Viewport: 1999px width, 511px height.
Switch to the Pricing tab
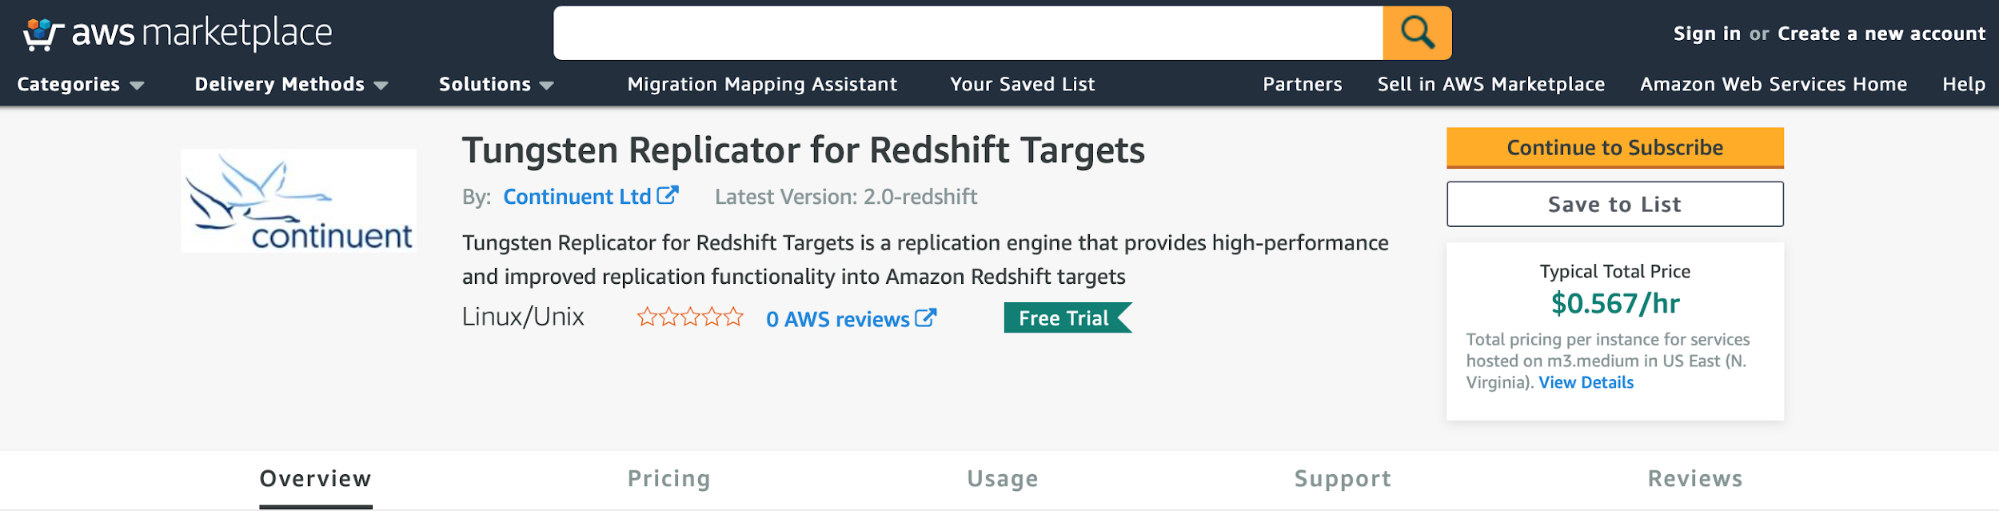tap(669, 479)
